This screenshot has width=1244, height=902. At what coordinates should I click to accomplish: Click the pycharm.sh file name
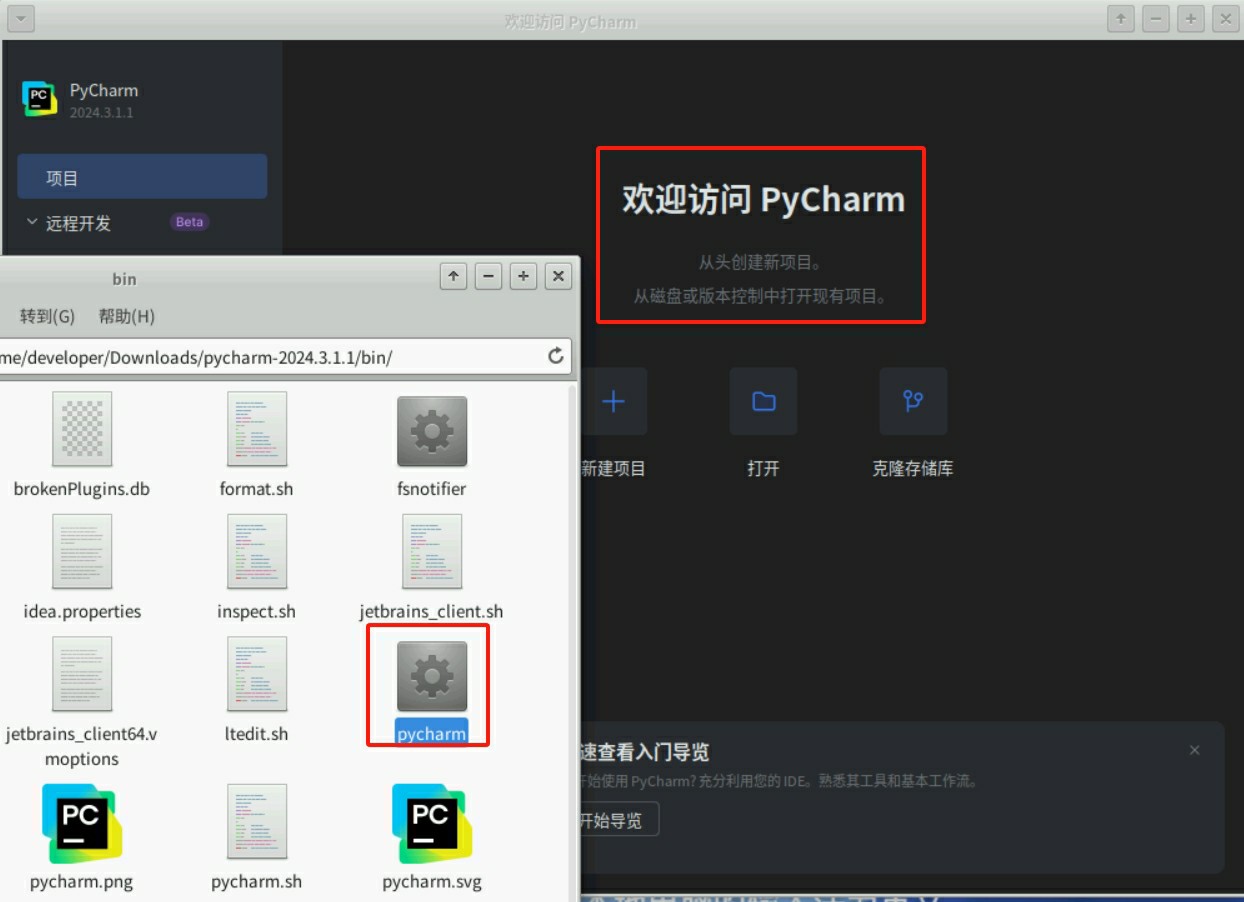pyautogui.click(x=257, y=881)
